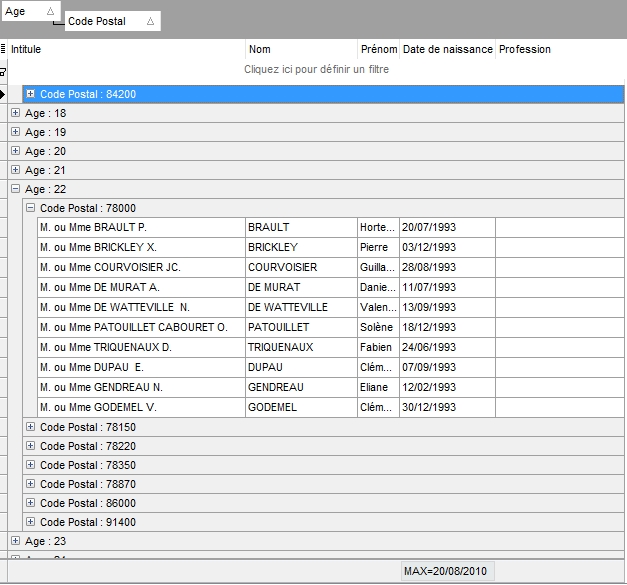Click the filter row to define a filter
The image size is (627, 585).
coord(316,70)
